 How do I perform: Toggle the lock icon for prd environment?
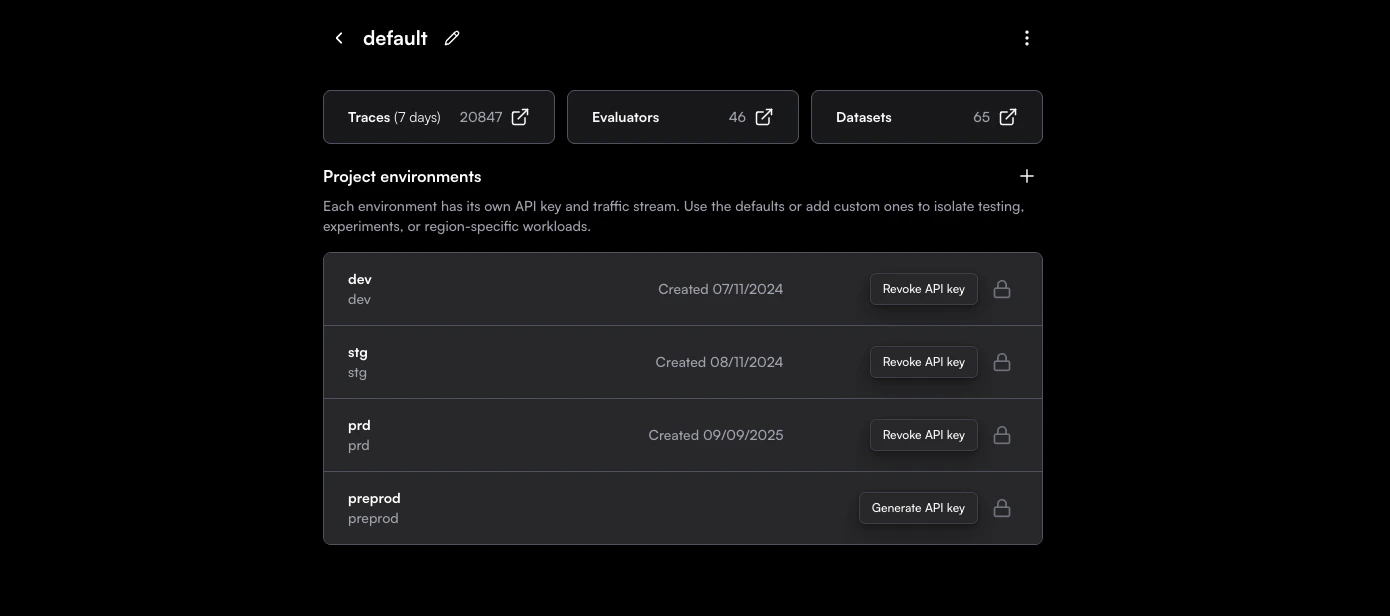1001,435
